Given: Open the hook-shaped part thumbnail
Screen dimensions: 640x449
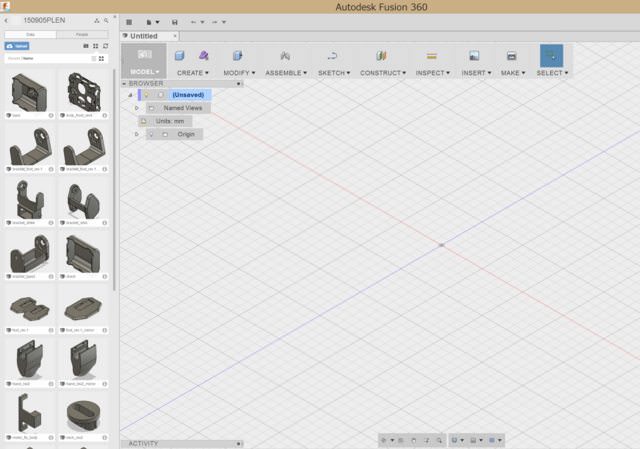Looking at the screenshot, I should pyautogui.click(x=29, y=413).
